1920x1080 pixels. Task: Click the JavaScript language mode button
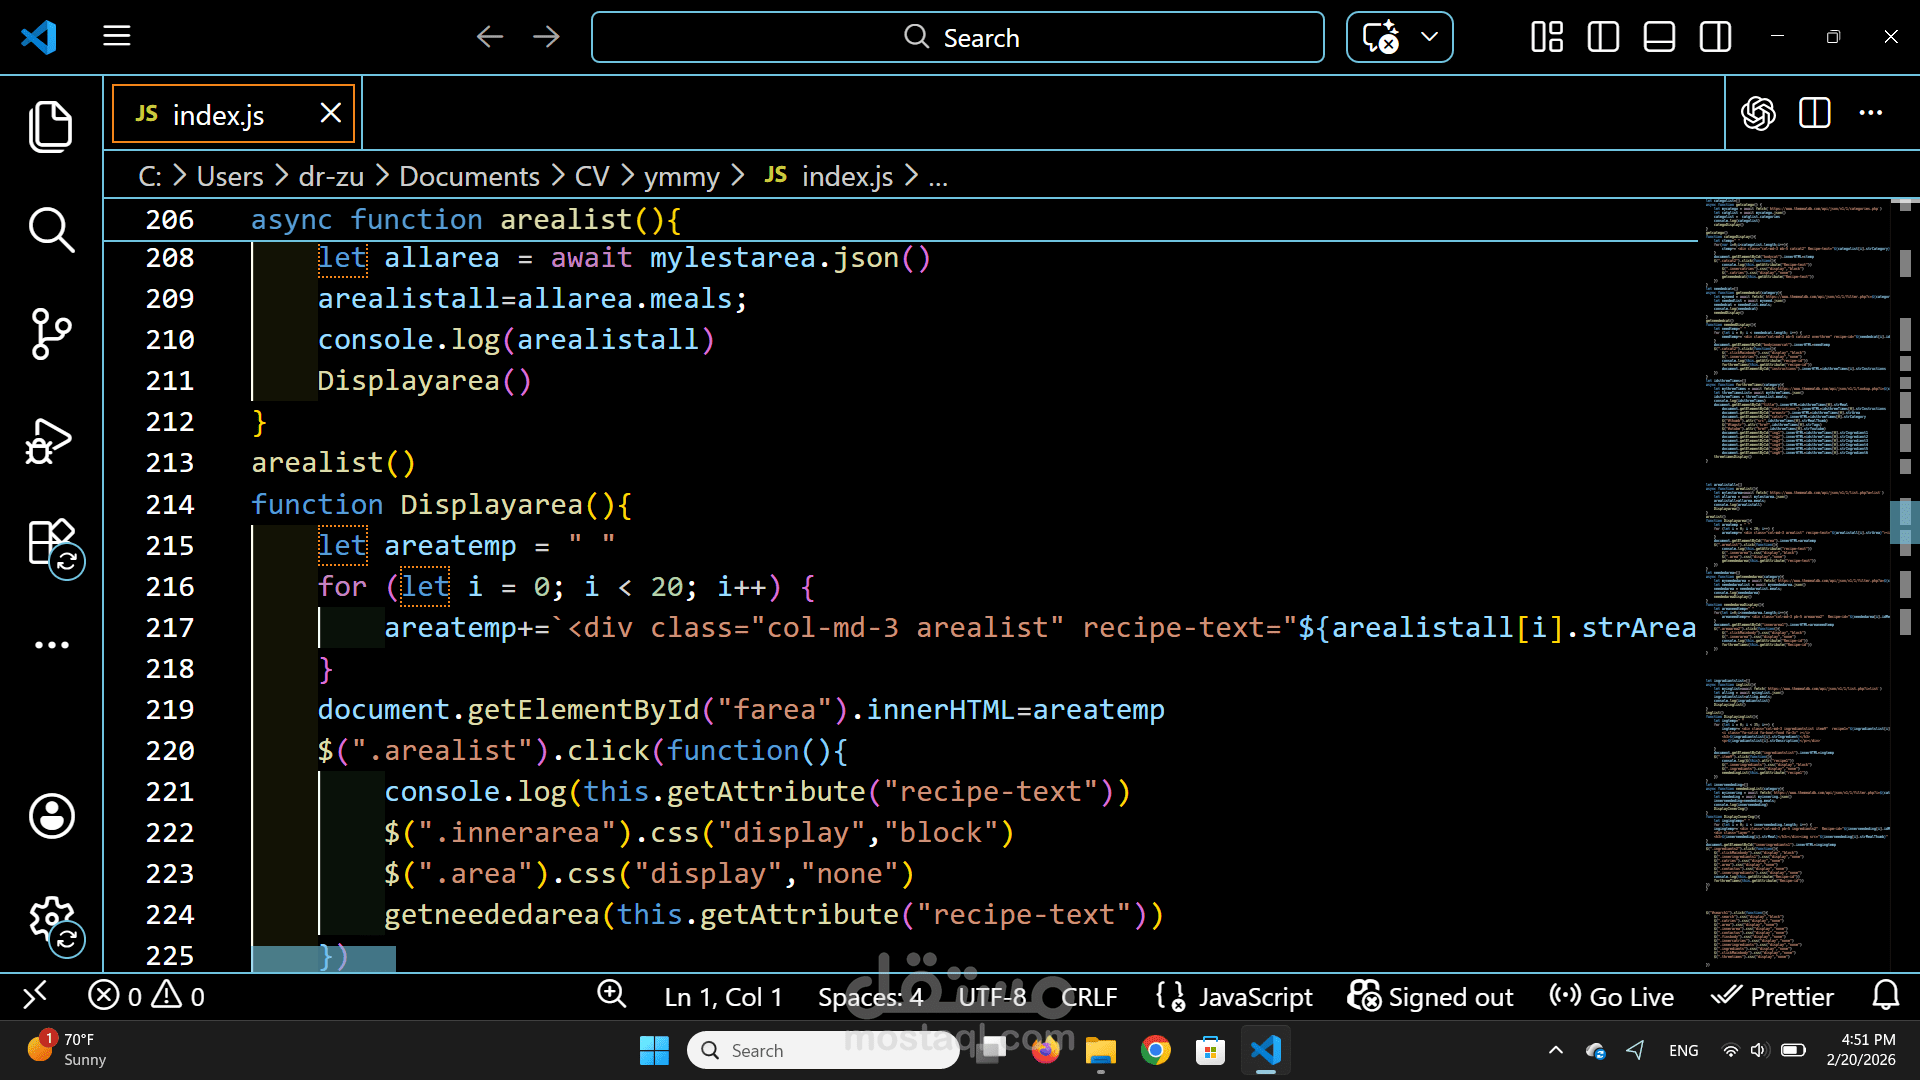pos(1254,997)
